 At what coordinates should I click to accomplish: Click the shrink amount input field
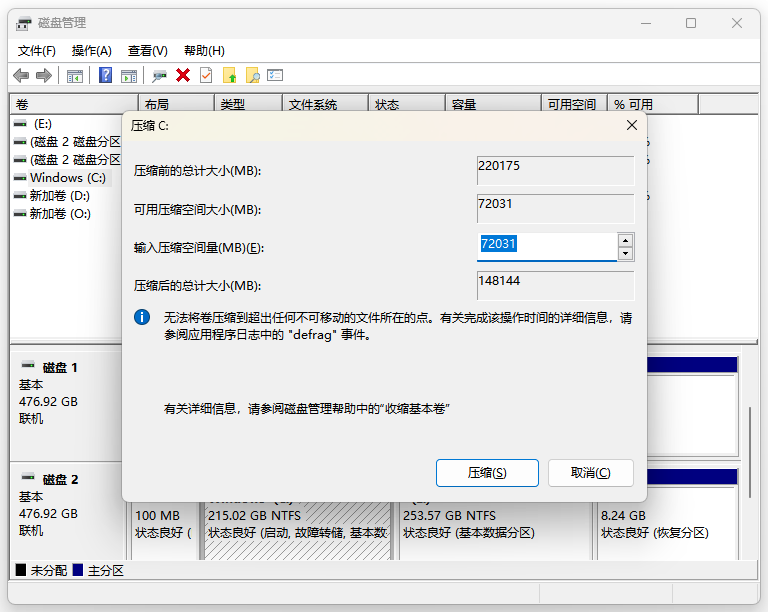click(x=546, y=246)
